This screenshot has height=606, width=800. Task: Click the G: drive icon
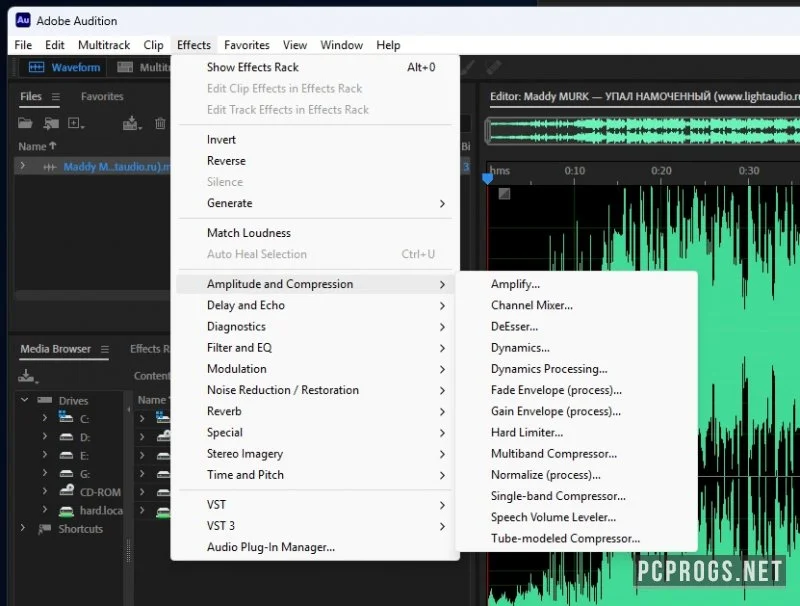click(66, 474)
